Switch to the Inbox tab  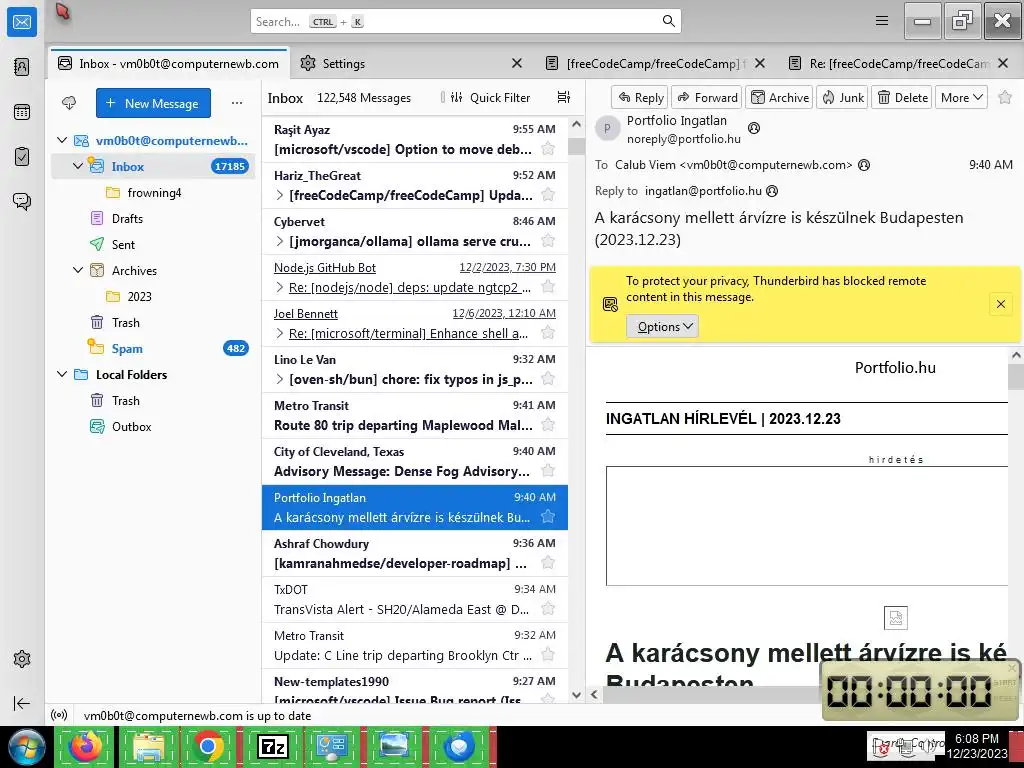point(168,63)
